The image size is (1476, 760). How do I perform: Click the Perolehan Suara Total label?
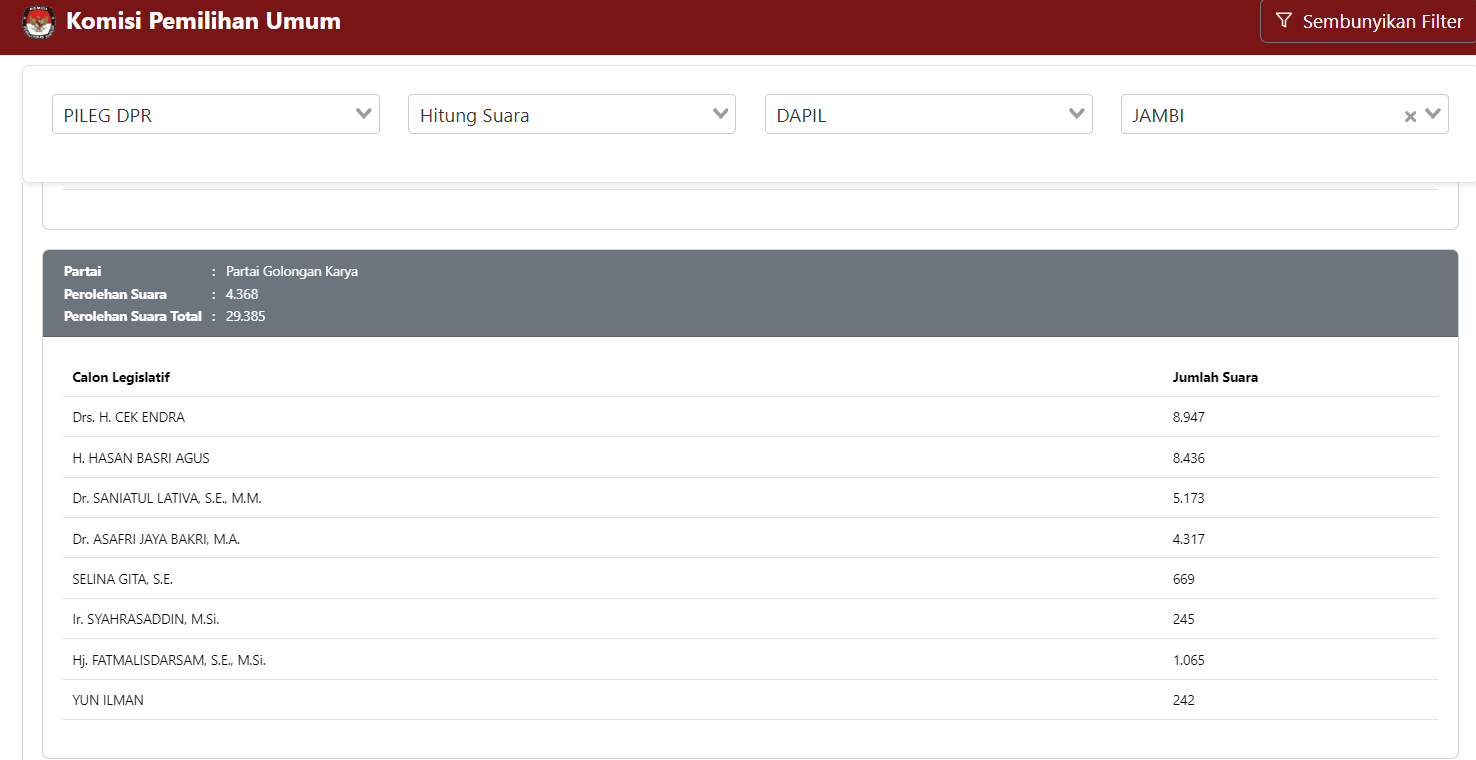pyautogui.click(x=133, y=316)
